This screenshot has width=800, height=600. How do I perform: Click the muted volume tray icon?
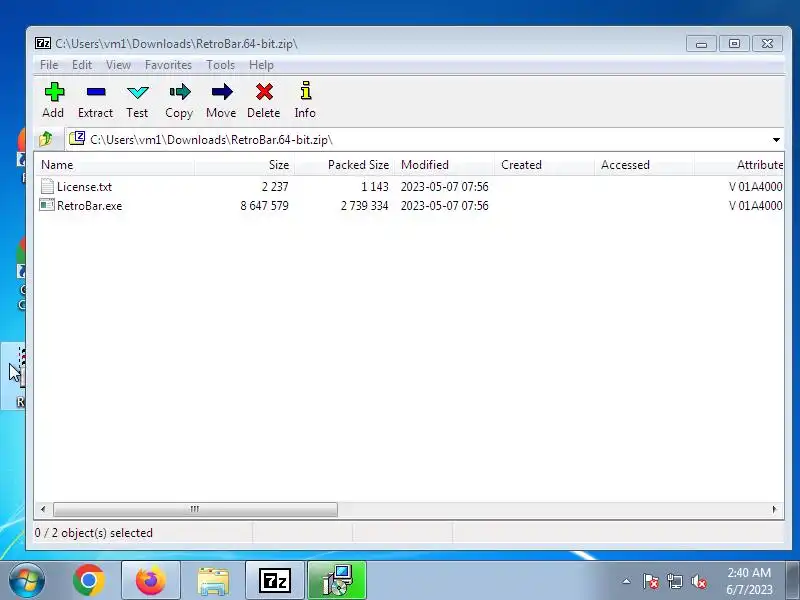pyautogui.click(x=699, y=581)
